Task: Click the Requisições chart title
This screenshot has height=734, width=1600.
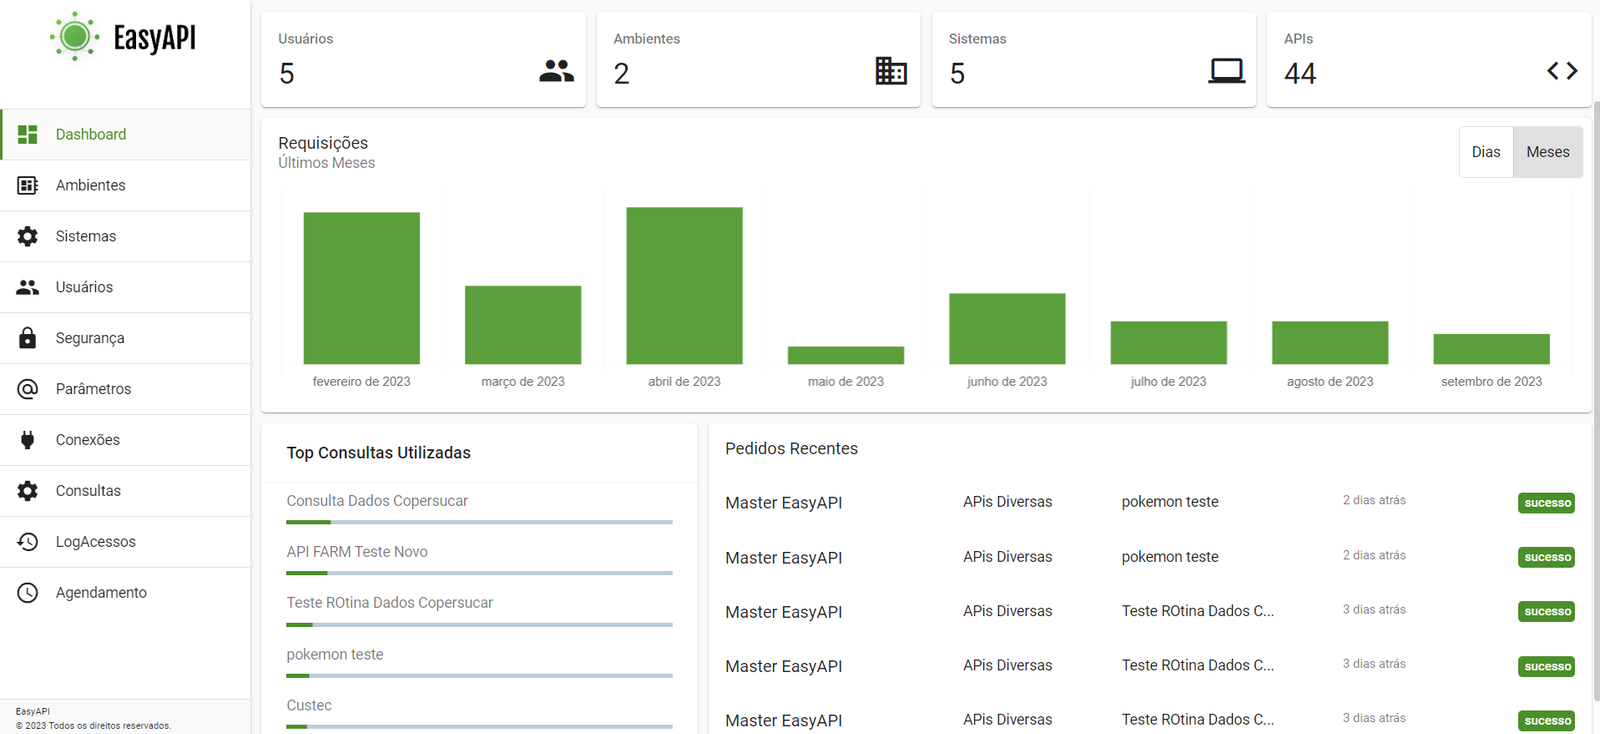Action: pyautogui.click(x=323, y=143)
